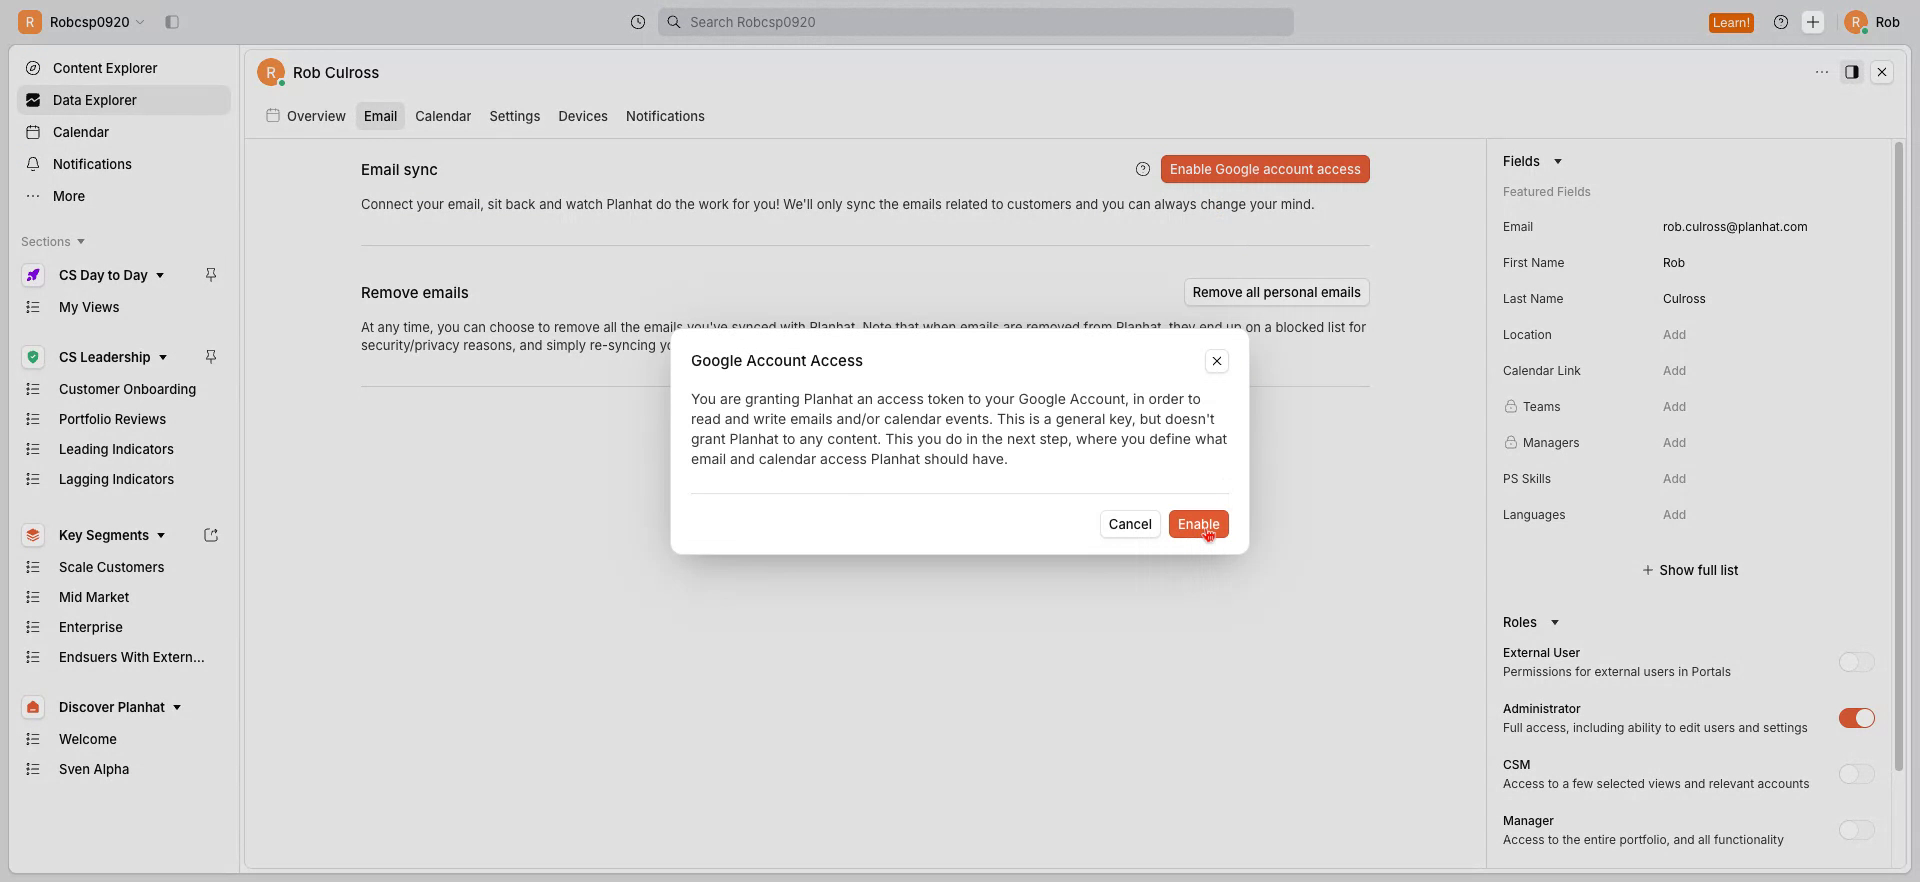Screen dimensions: 1920x882
Task: Open the help question mark icon in top bar
Action: (1781, 22)
